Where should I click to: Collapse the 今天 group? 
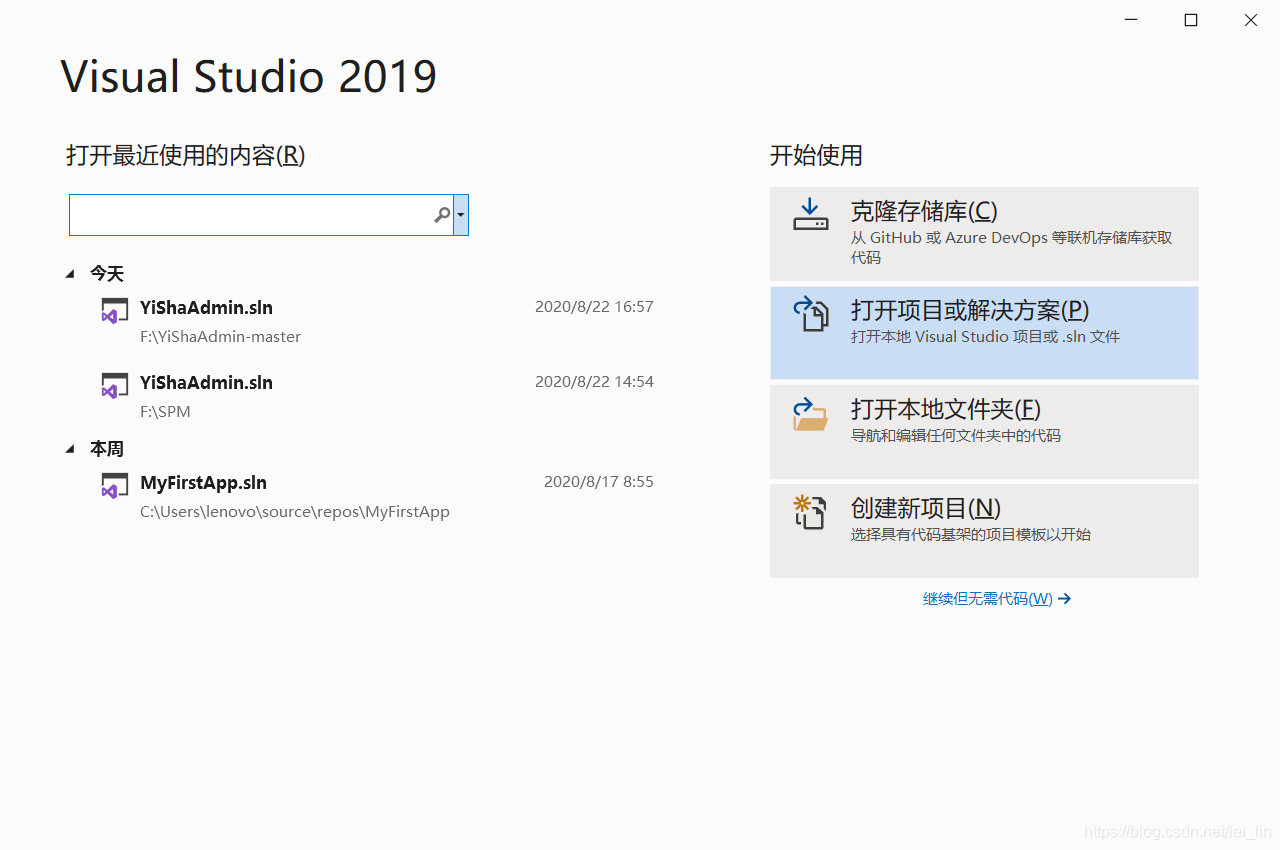(x=70, y=273)
